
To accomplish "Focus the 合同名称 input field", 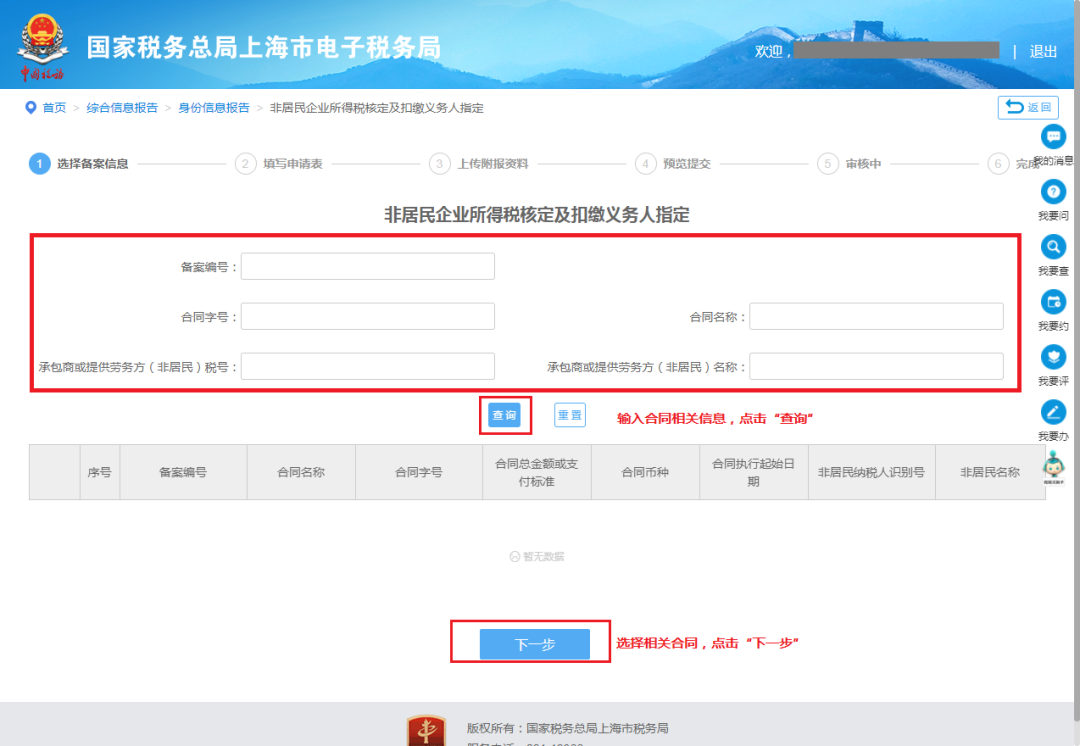I will pyautogui.click(x=876, y=317).
